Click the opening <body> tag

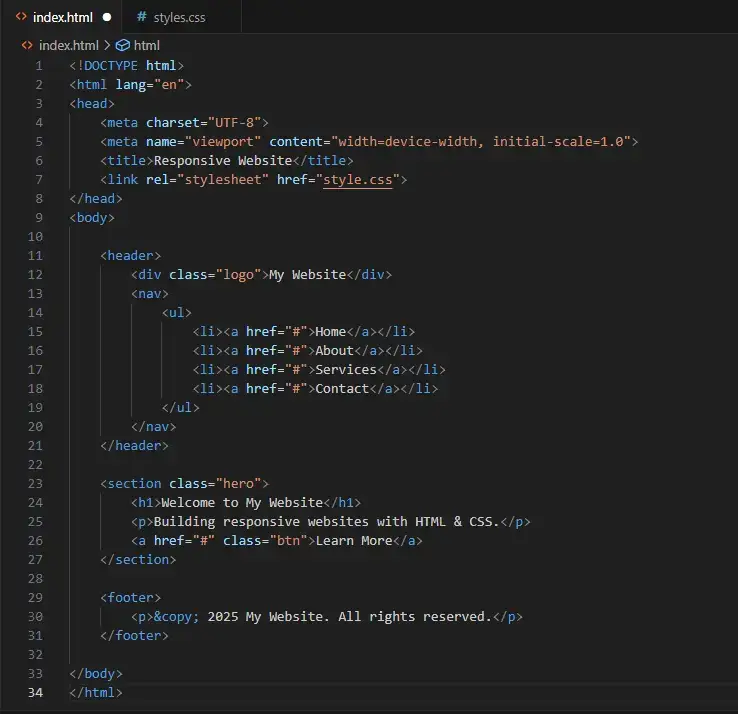click(x=92, y=218)
